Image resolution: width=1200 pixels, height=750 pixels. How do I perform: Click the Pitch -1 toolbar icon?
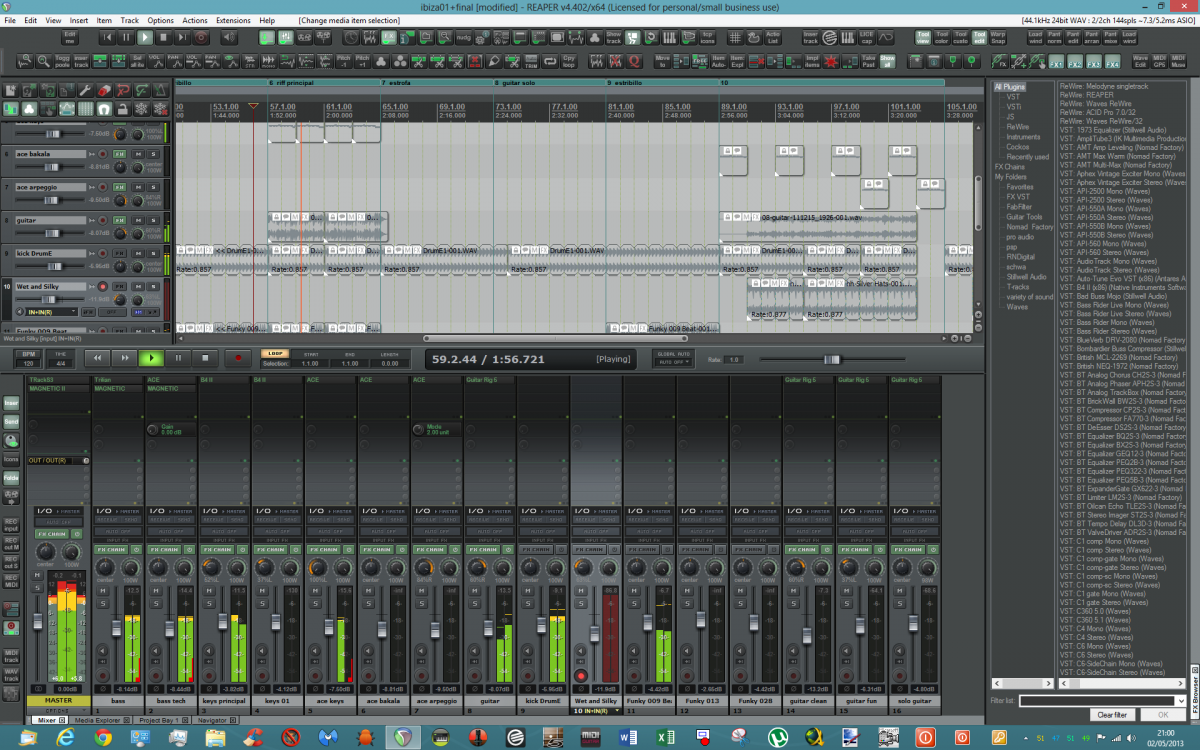point(344,62)
